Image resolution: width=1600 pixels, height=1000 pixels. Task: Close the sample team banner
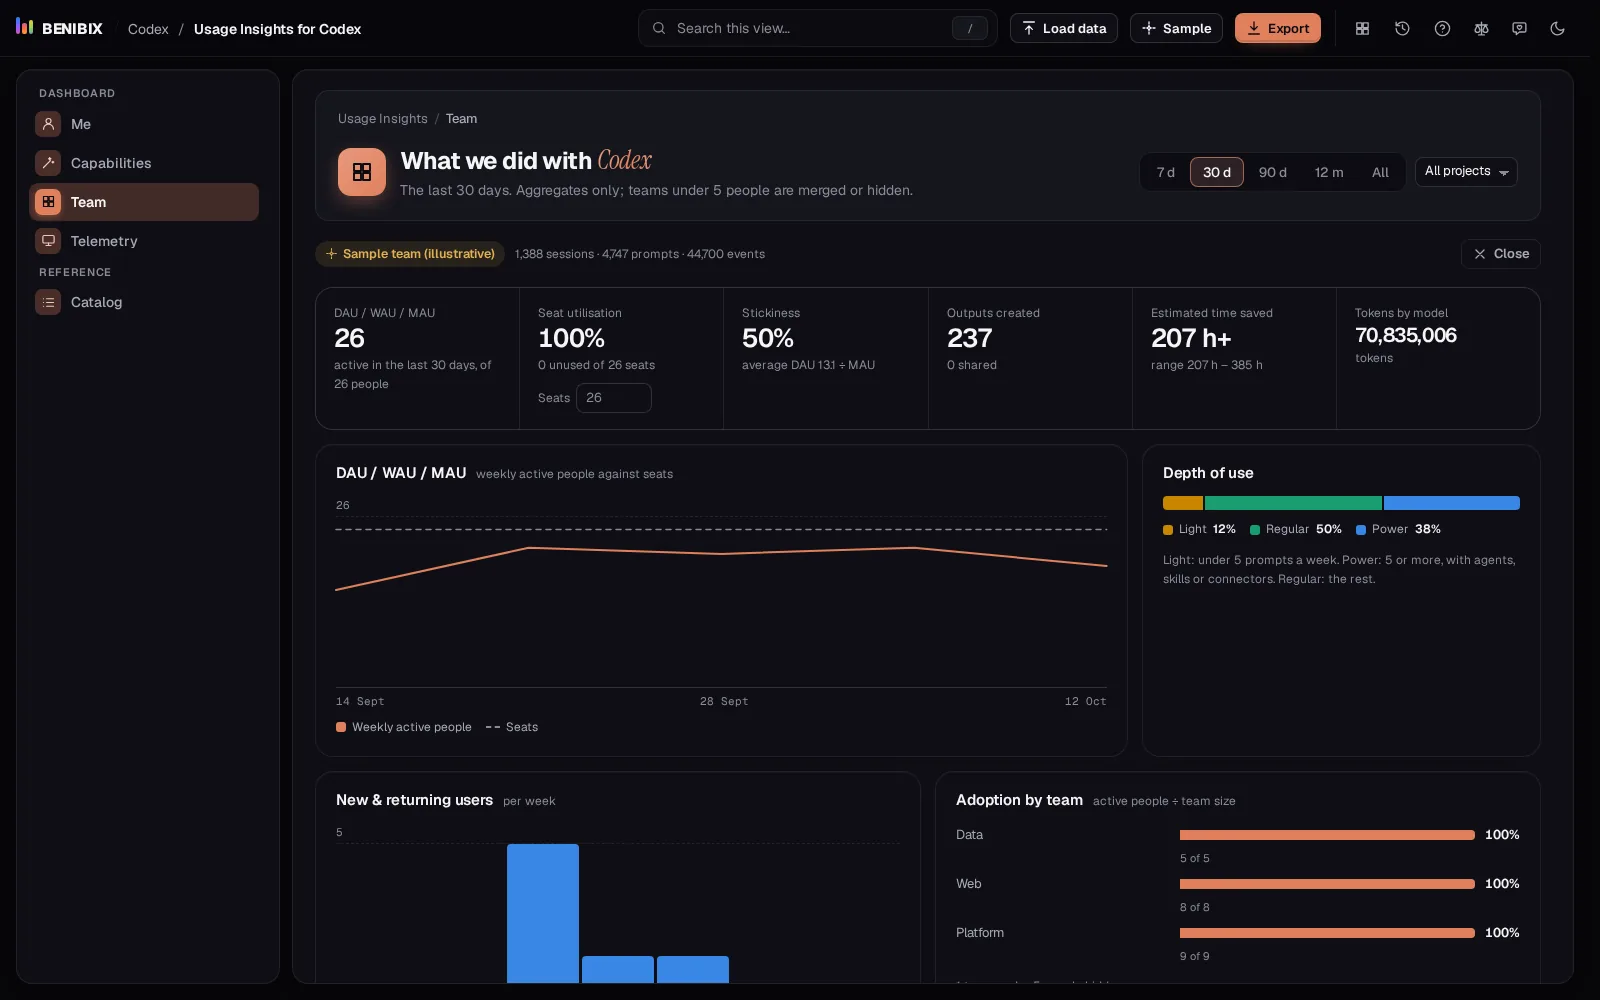click(1501, 254)
